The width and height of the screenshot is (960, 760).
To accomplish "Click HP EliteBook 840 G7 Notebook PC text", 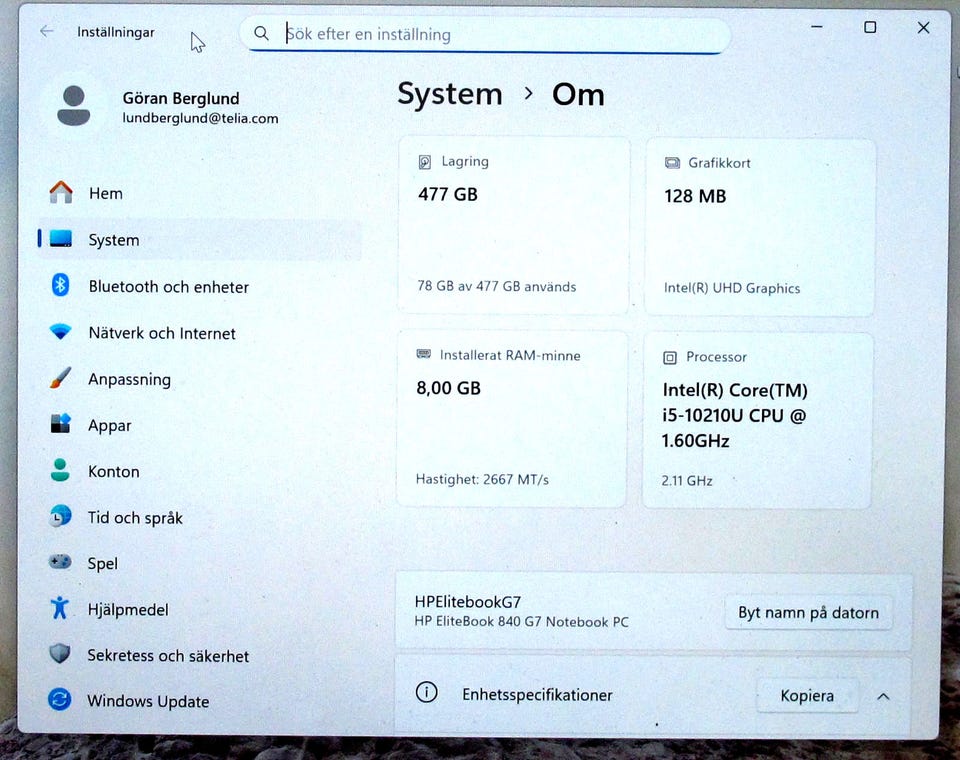I will coord(522,622).
